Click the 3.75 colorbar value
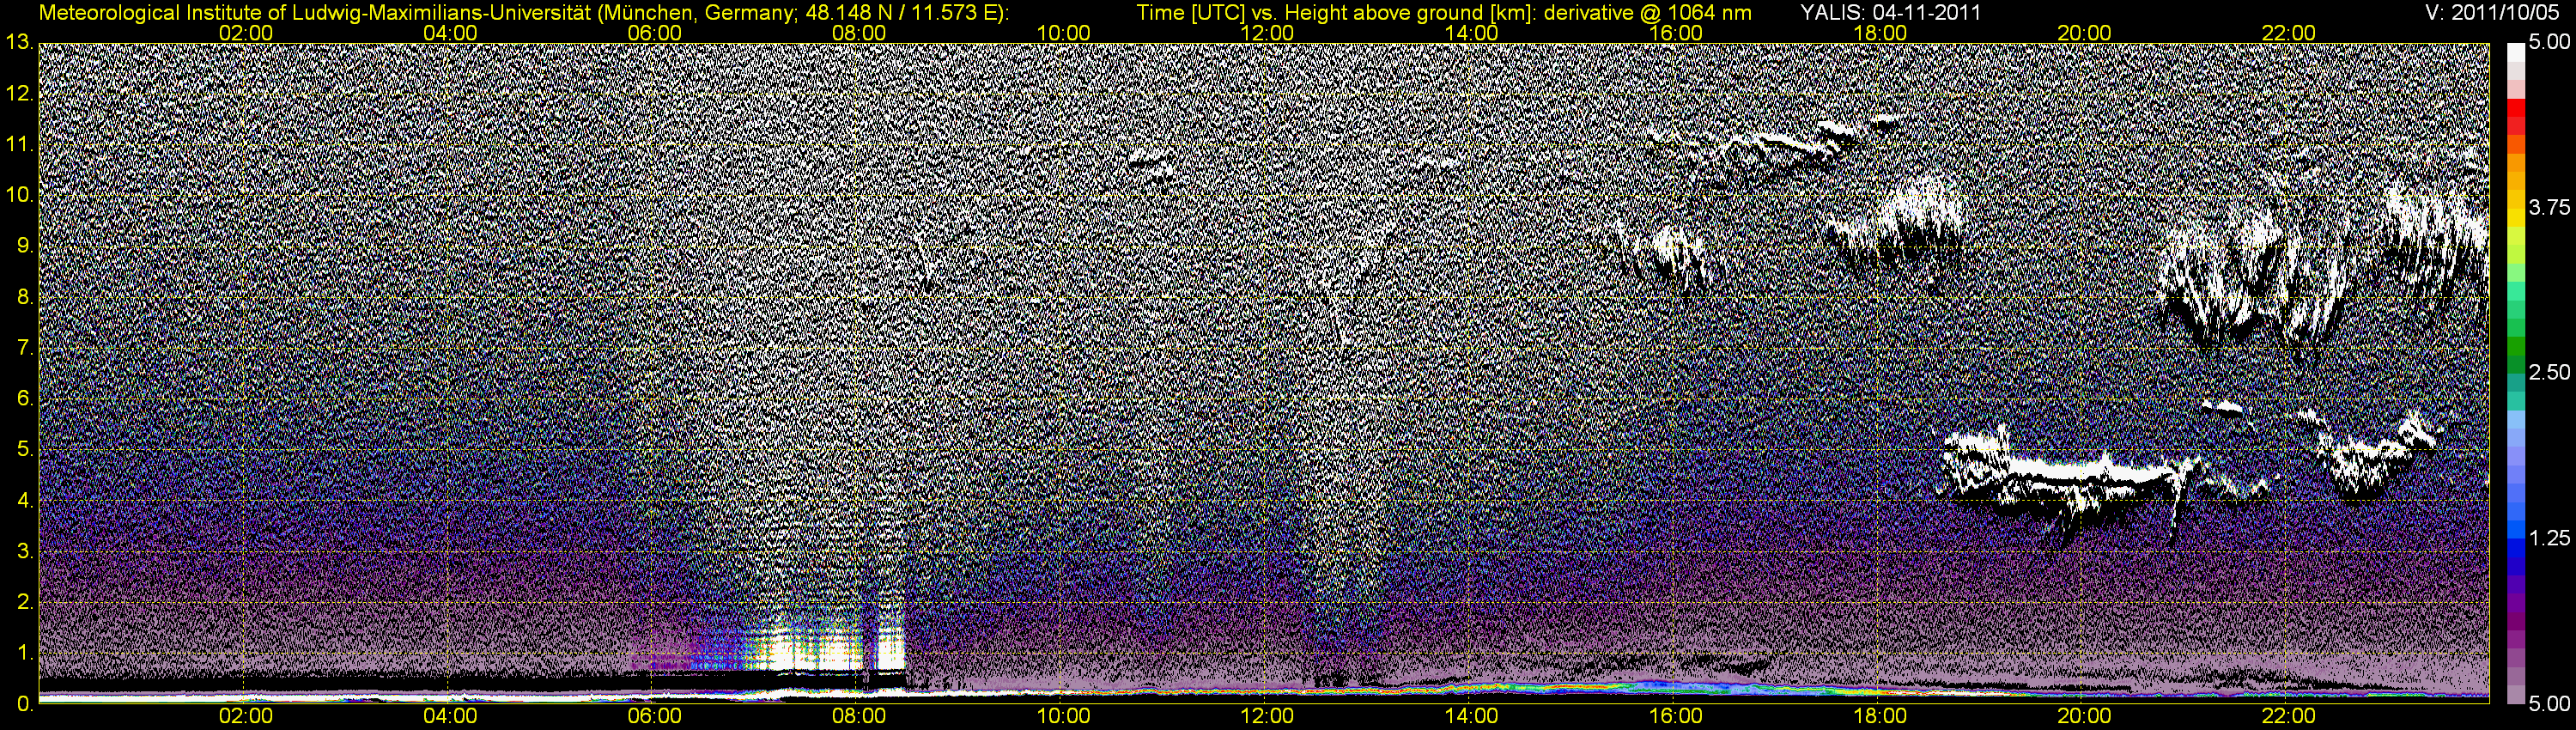 2549,207
